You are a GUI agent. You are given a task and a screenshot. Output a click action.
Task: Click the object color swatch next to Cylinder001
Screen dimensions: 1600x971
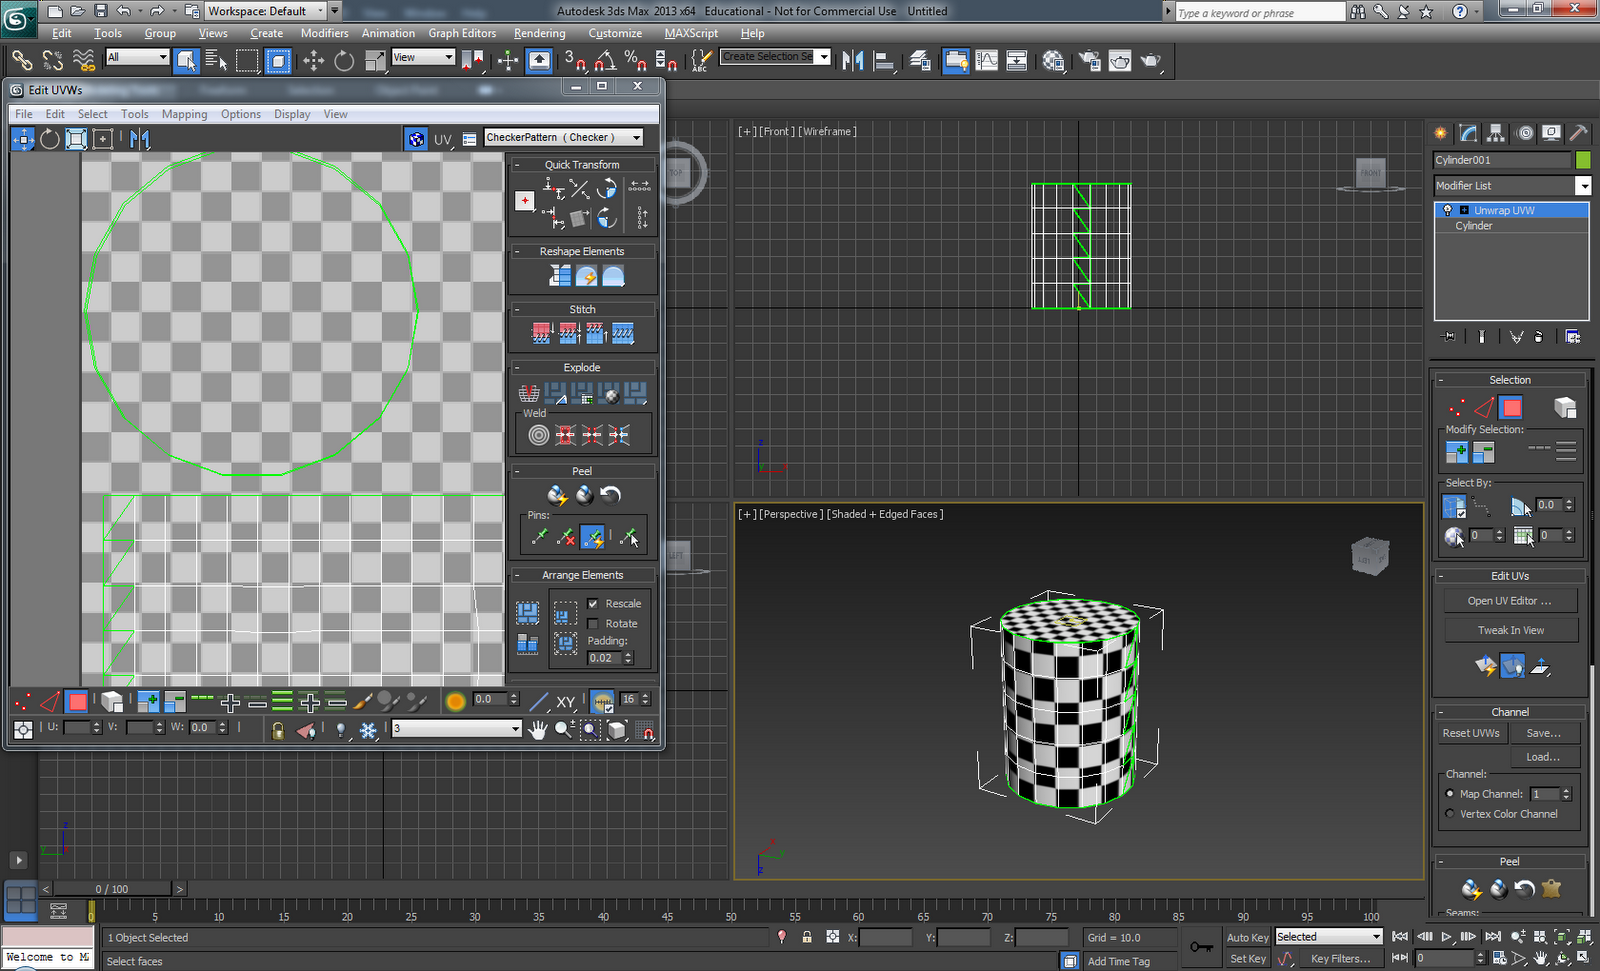click(x=1582, y=160)
